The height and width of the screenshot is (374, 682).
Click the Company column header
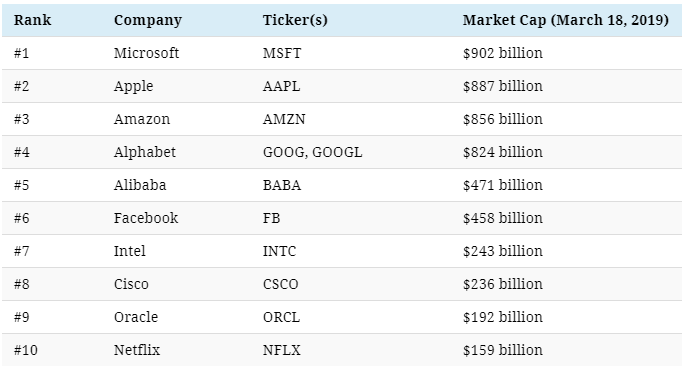[x=148, y=20]
